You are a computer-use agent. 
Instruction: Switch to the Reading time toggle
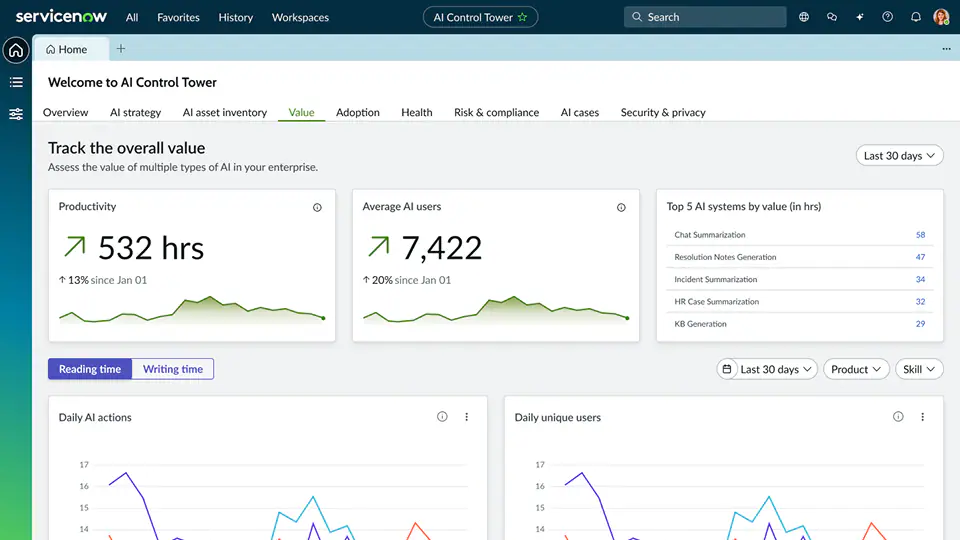[x=90, y=369]
